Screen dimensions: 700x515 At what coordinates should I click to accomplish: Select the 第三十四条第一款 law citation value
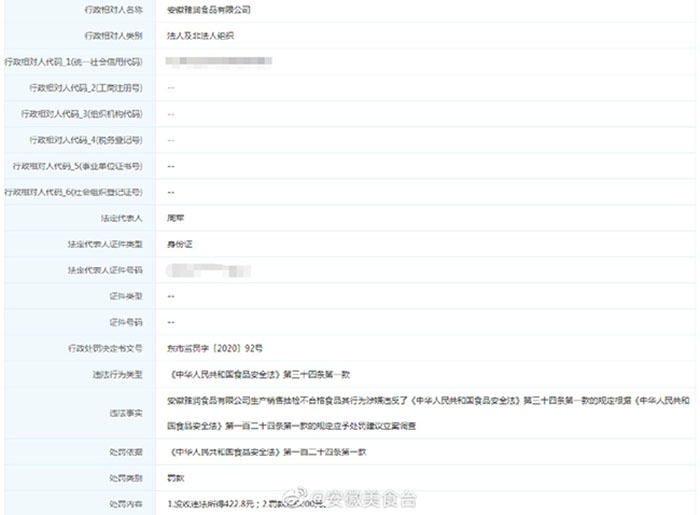pyautogui.click(x=258, y=374)
